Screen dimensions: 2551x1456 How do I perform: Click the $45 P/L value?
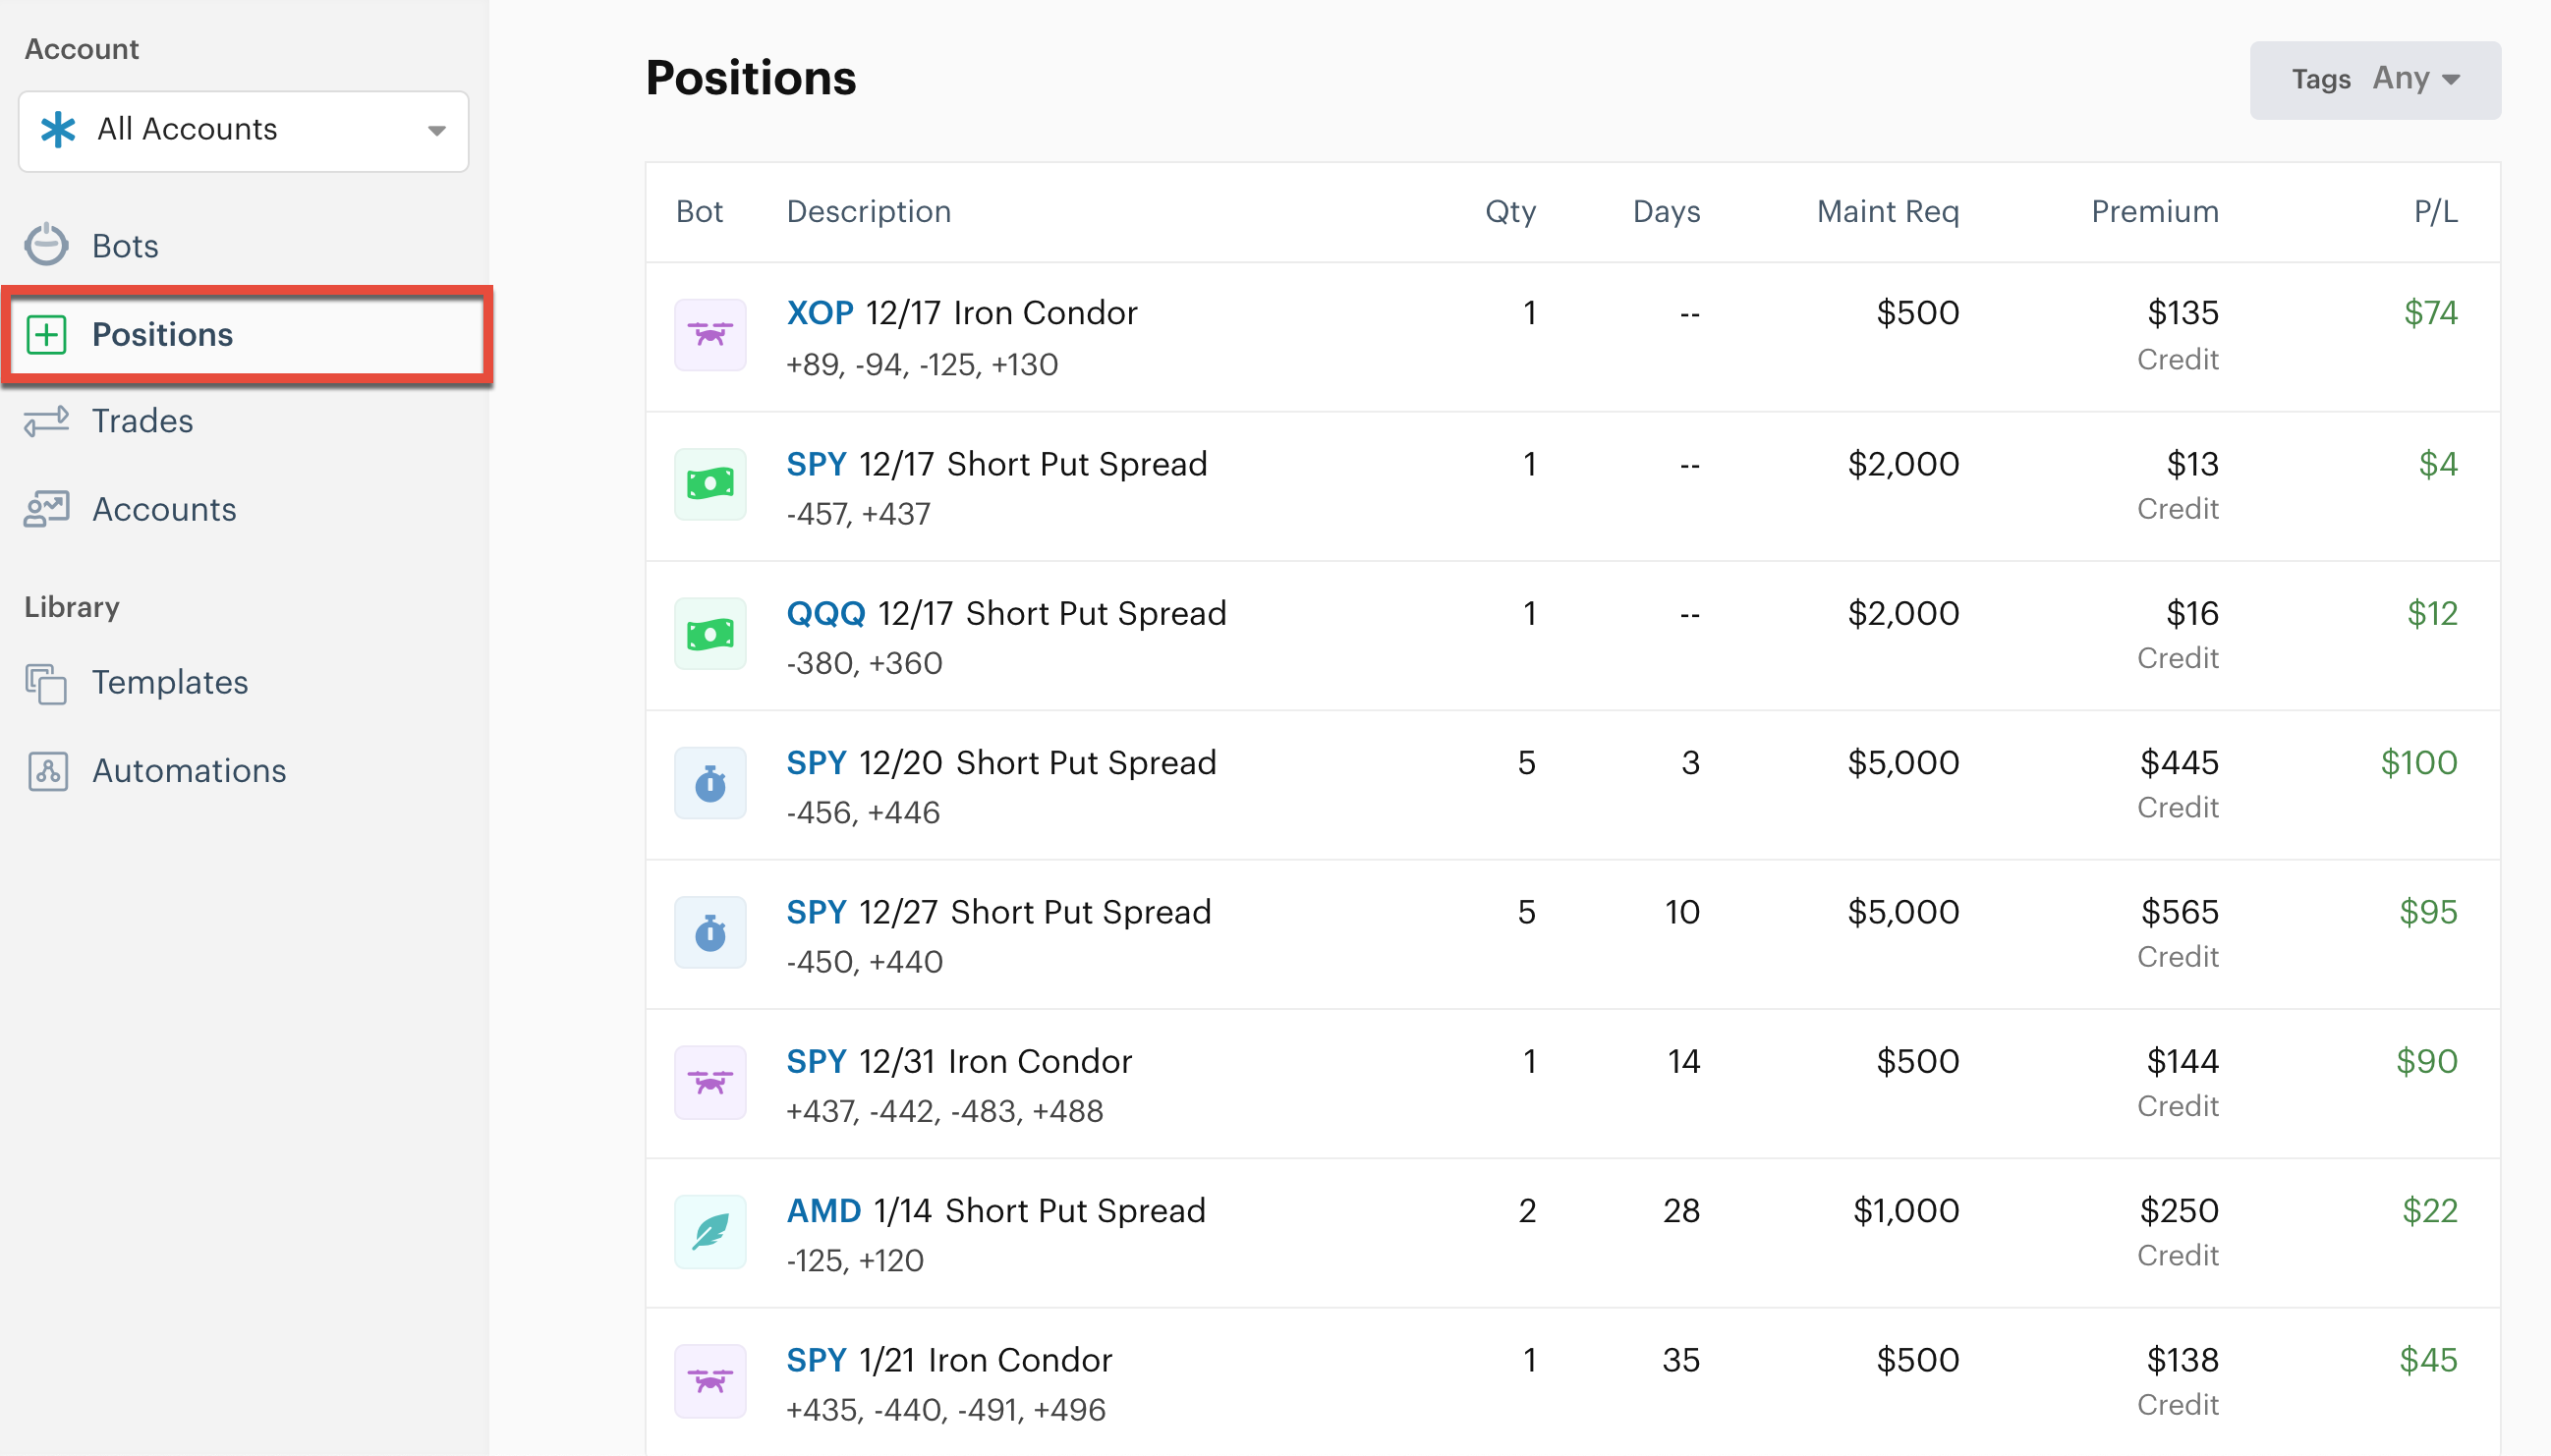click(2428, 1360)
